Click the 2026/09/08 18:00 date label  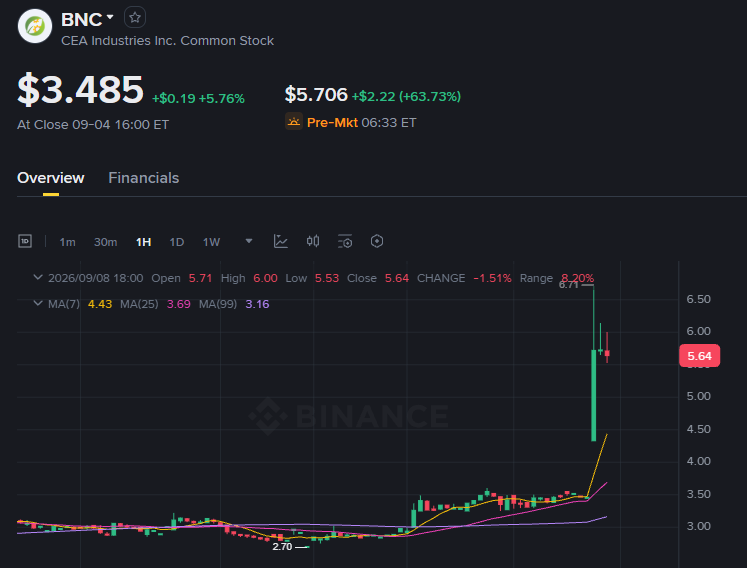point(96,278)
